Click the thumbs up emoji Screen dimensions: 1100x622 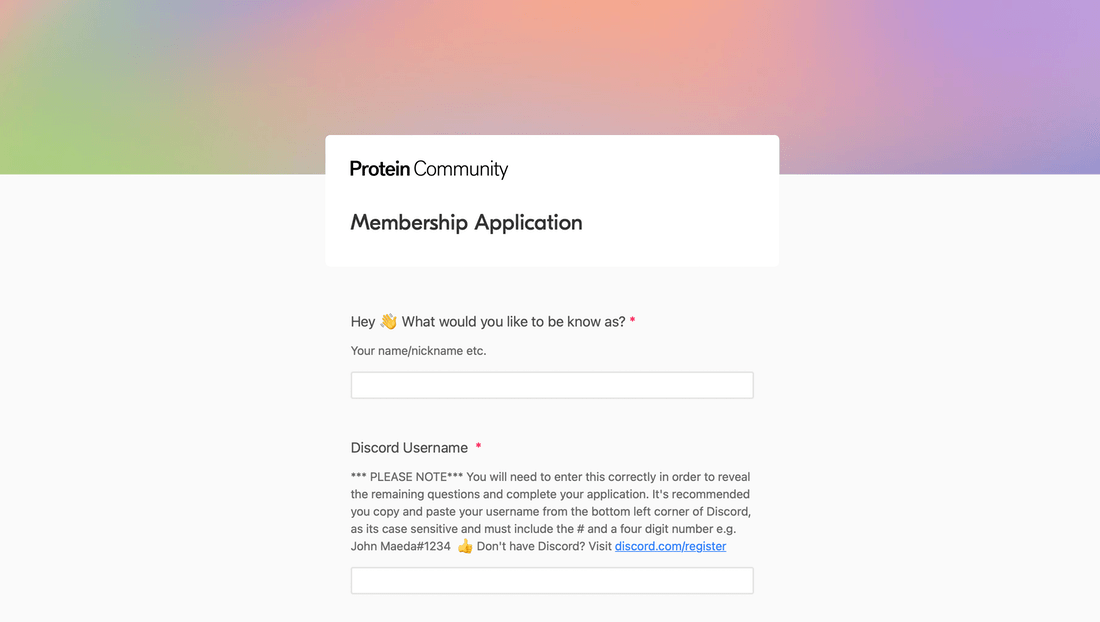(x=464, y=546)
